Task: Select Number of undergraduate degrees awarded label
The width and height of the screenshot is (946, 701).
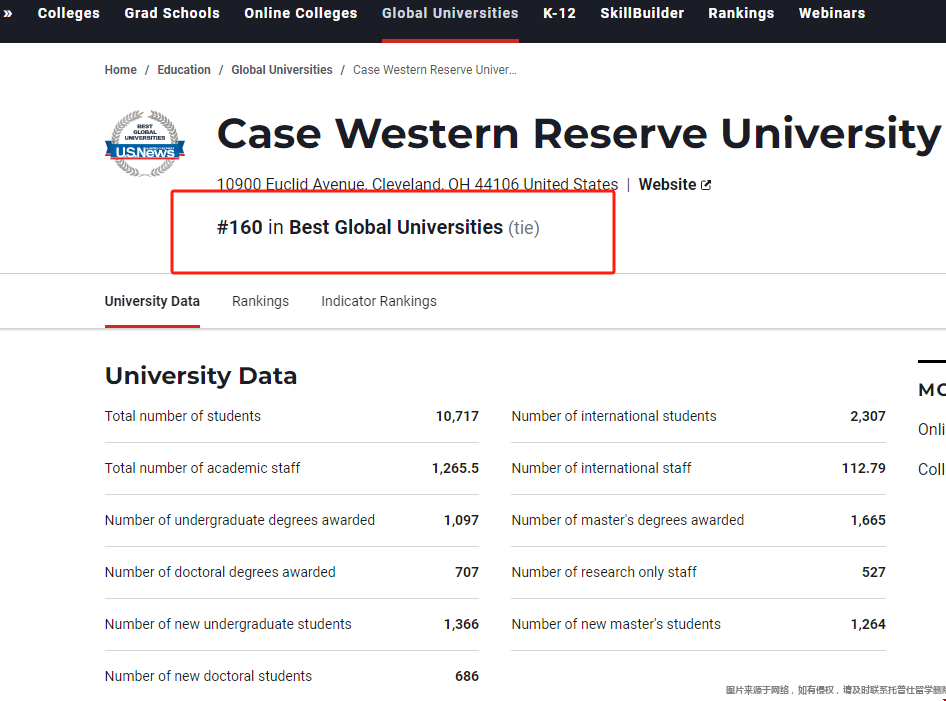Action: pyautogui.click(x=240, y=520)
